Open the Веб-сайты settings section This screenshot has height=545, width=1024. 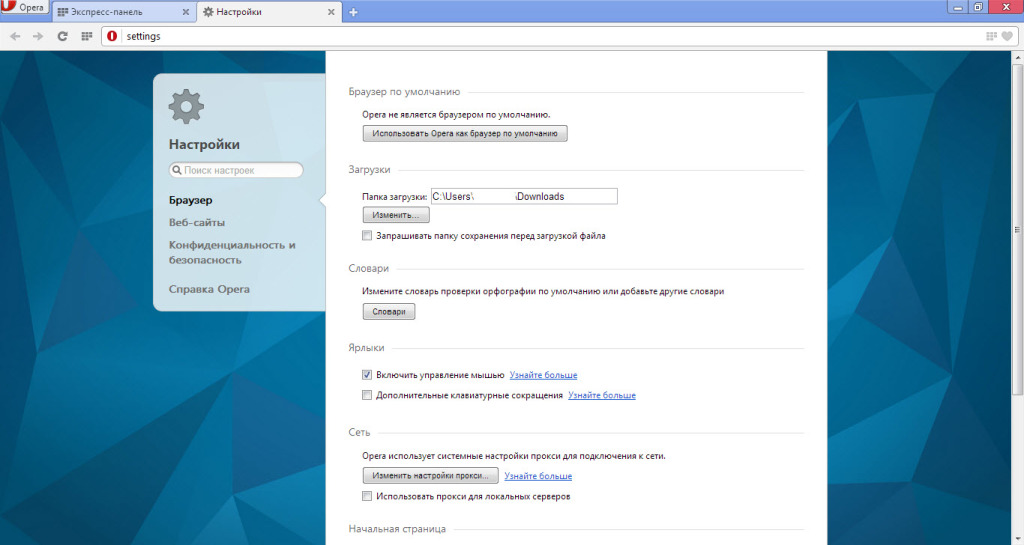click(197, 223)
